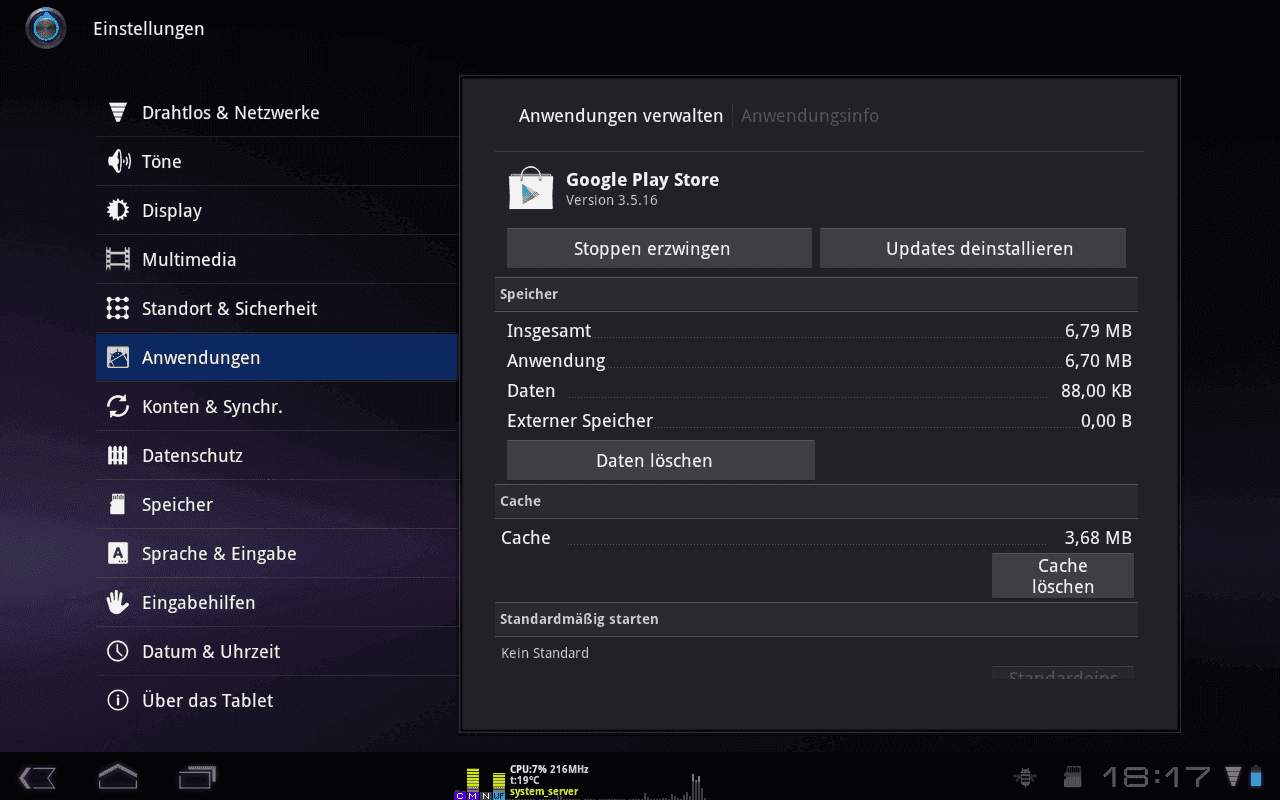
Task: Tap the Anwendung 6,70 MB value
Action: coord(1098,361)
